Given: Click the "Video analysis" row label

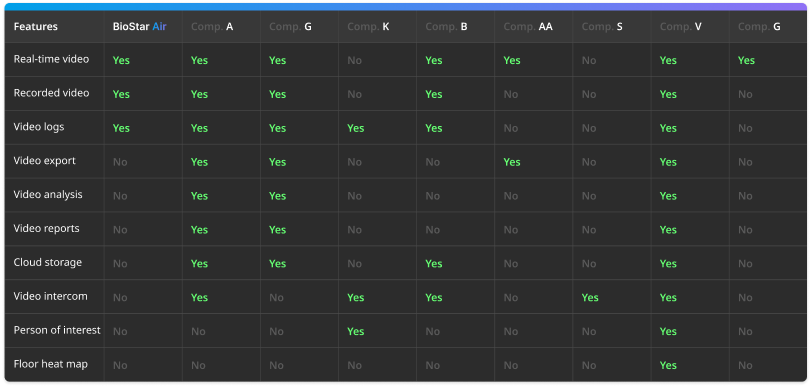Looking at the screenshot, I should (x=48, y=195).
